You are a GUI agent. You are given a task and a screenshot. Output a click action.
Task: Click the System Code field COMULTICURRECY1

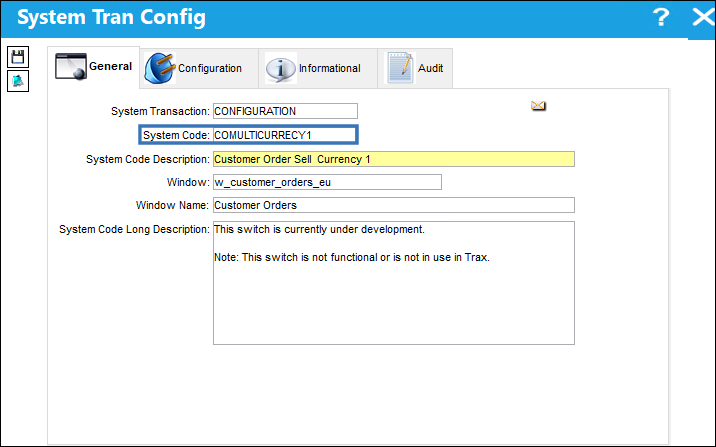pyautogui.click(x=284, y=135)
